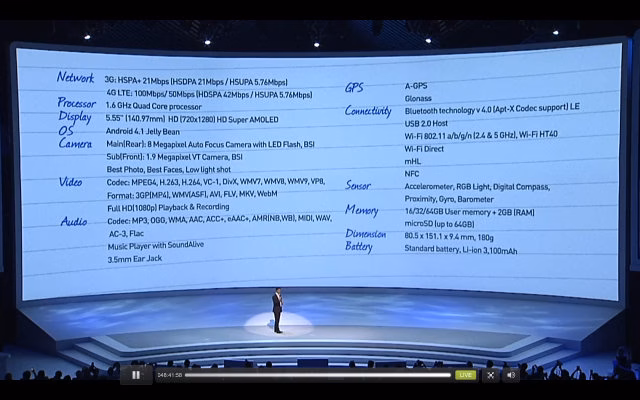Click the handwritten 'Battery' heading

coord(359,247)
